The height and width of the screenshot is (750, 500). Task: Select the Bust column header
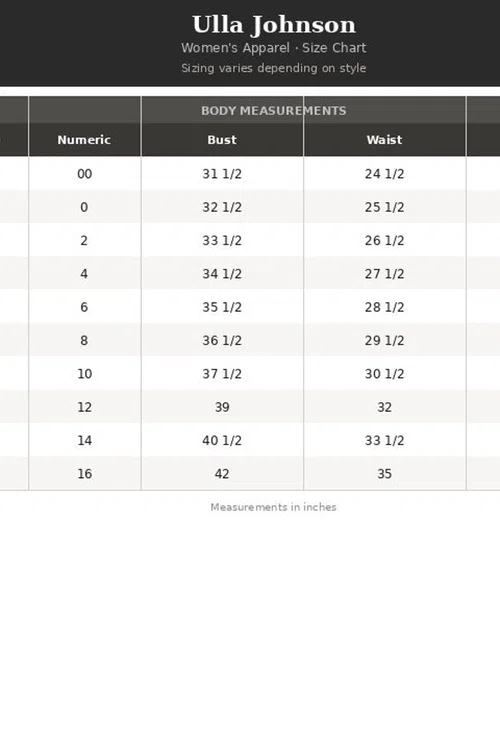pyautogui.click(x=222, y=140)
